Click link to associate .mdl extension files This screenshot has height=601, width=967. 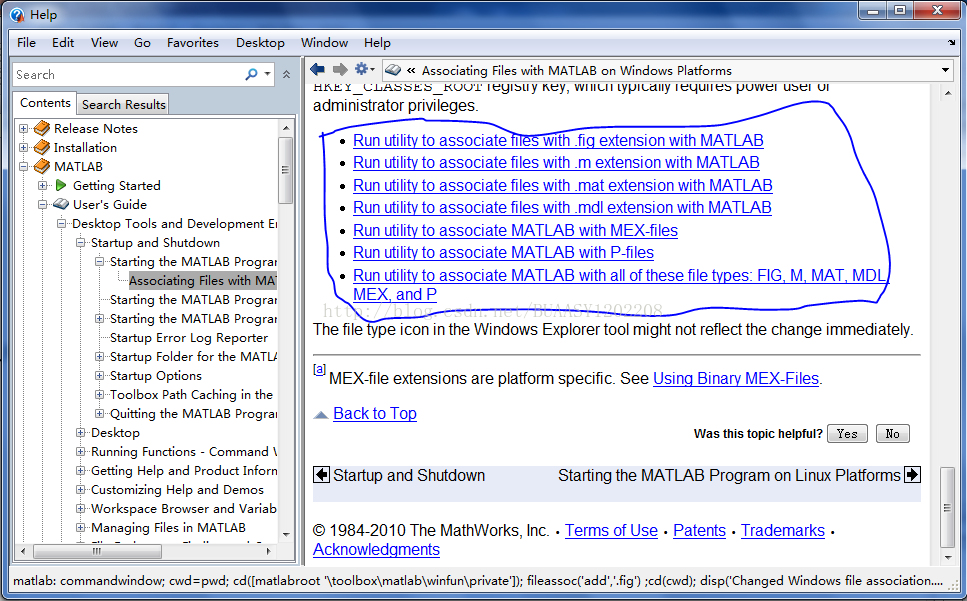562,208
